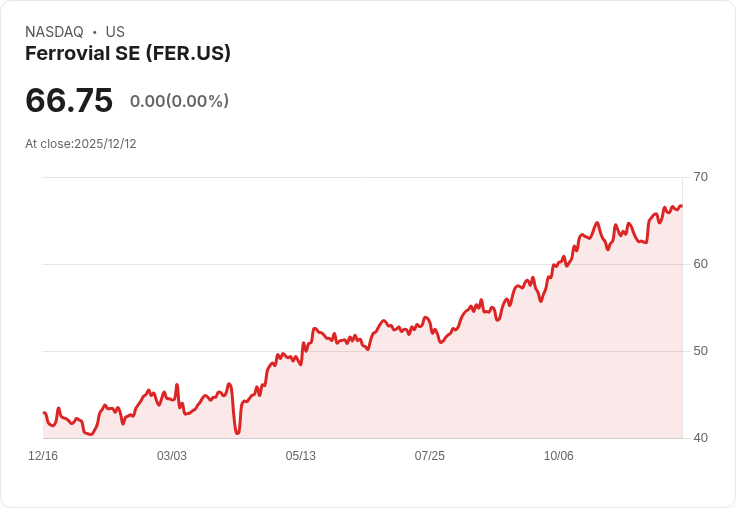Click the 12/16 date axis label
The image size is (736, 508).
43,456
